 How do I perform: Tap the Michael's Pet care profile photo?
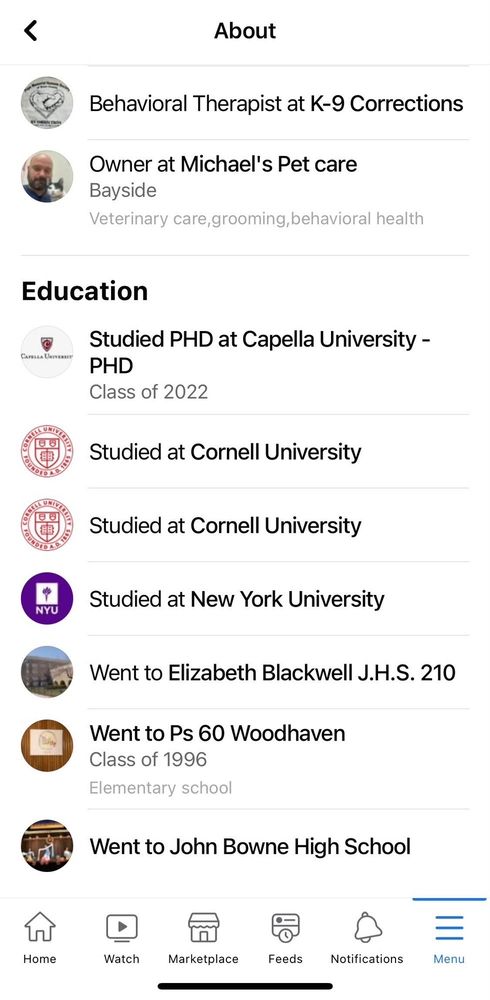click(47, 177)
